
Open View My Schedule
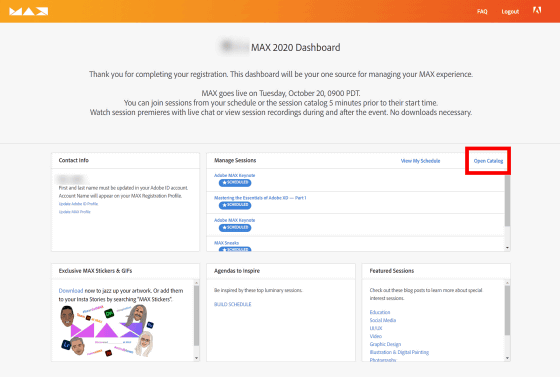click(420, 161)
